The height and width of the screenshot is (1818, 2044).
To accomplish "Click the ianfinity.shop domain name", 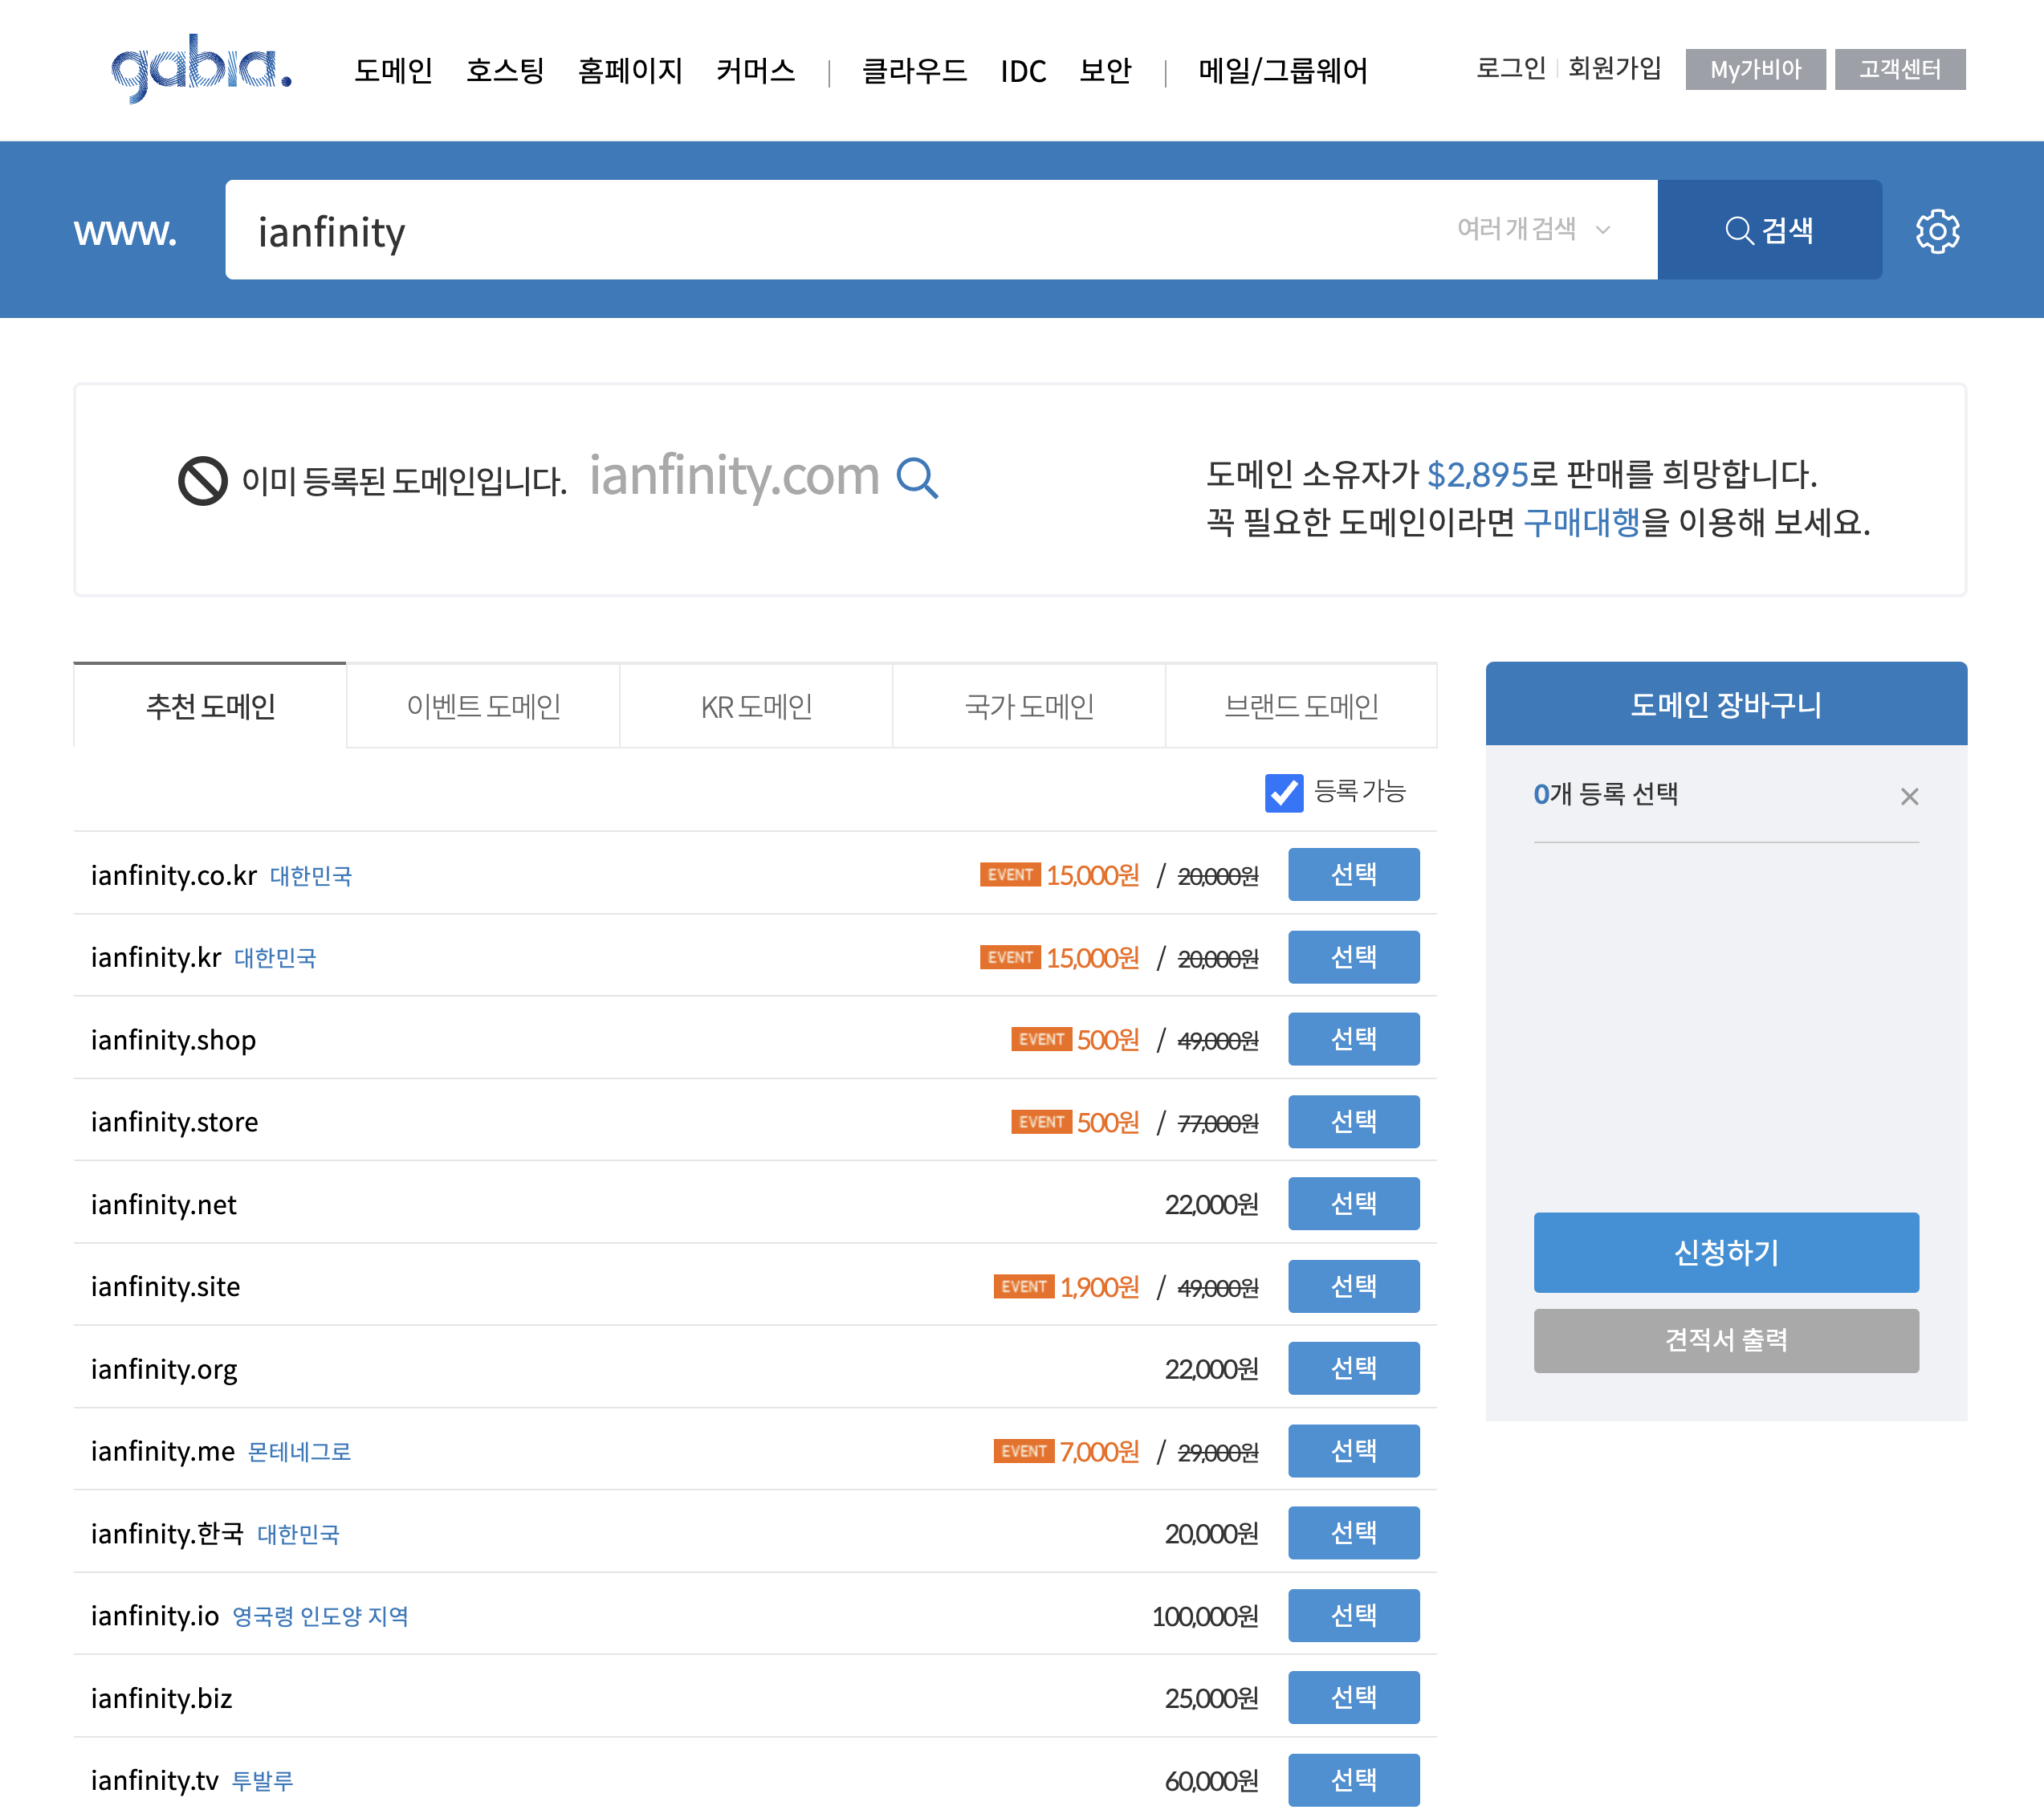I will point(173,1040).
